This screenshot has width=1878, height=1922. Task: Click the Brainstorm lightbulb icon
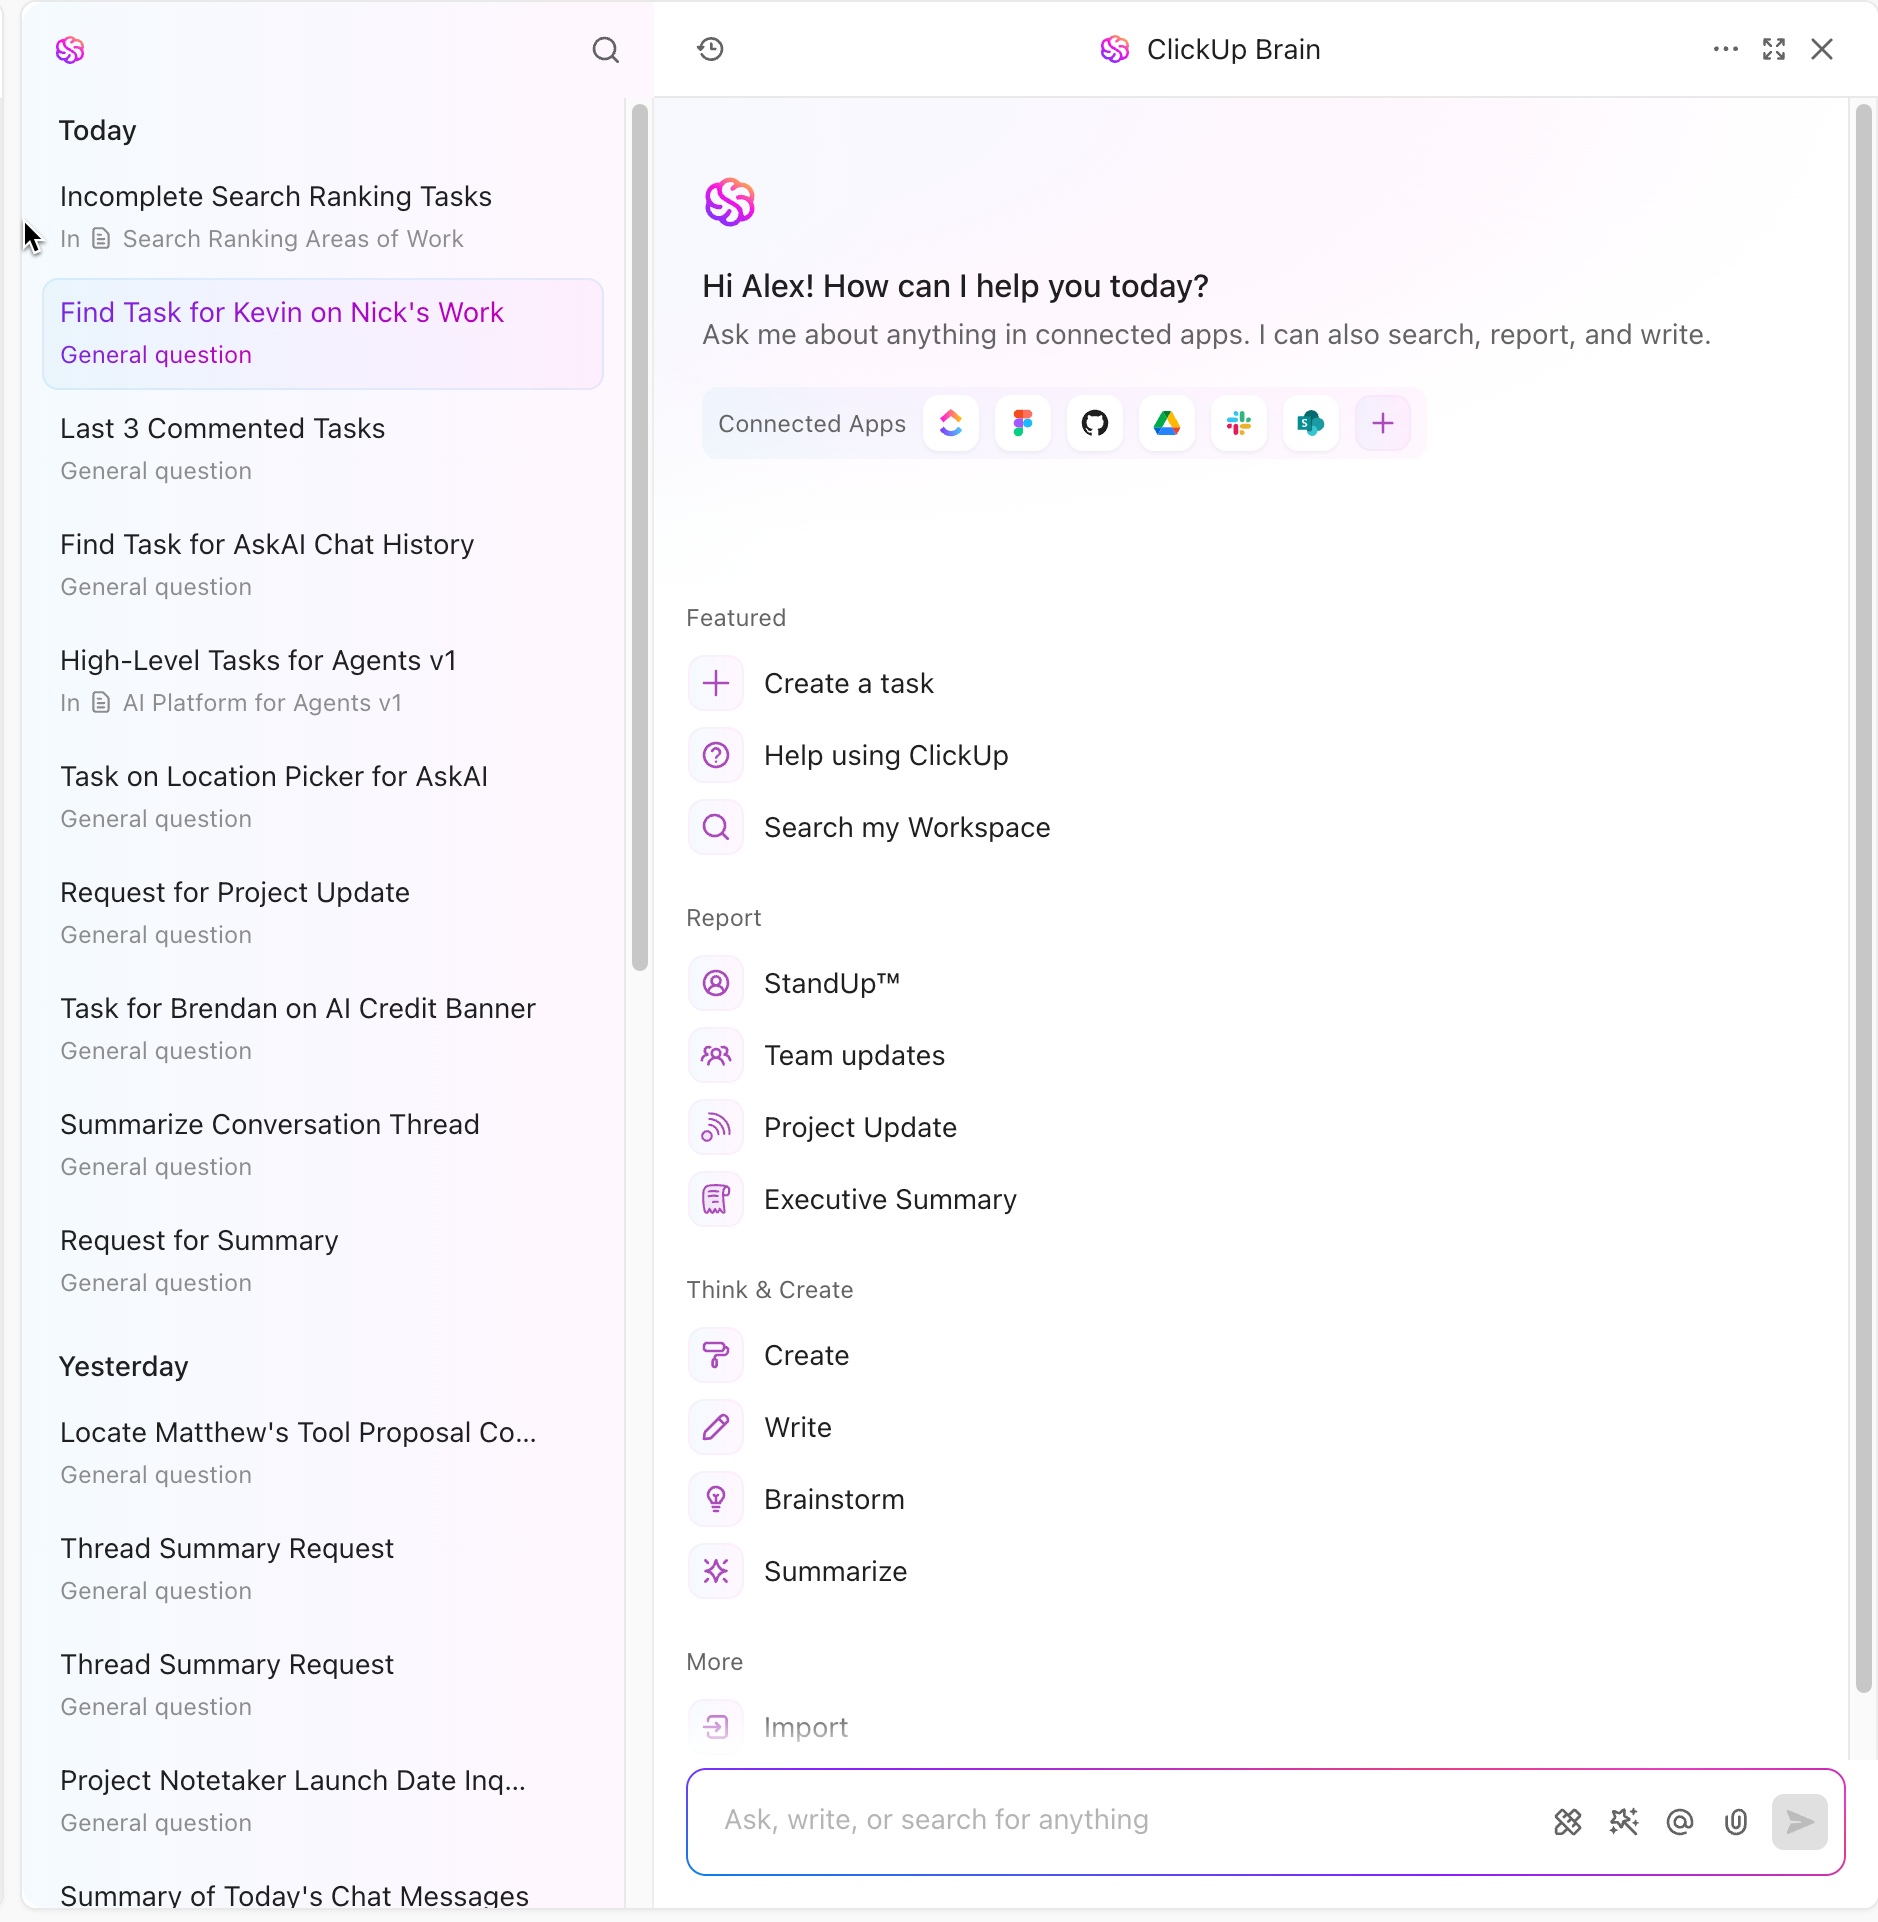pos(716,1499)
